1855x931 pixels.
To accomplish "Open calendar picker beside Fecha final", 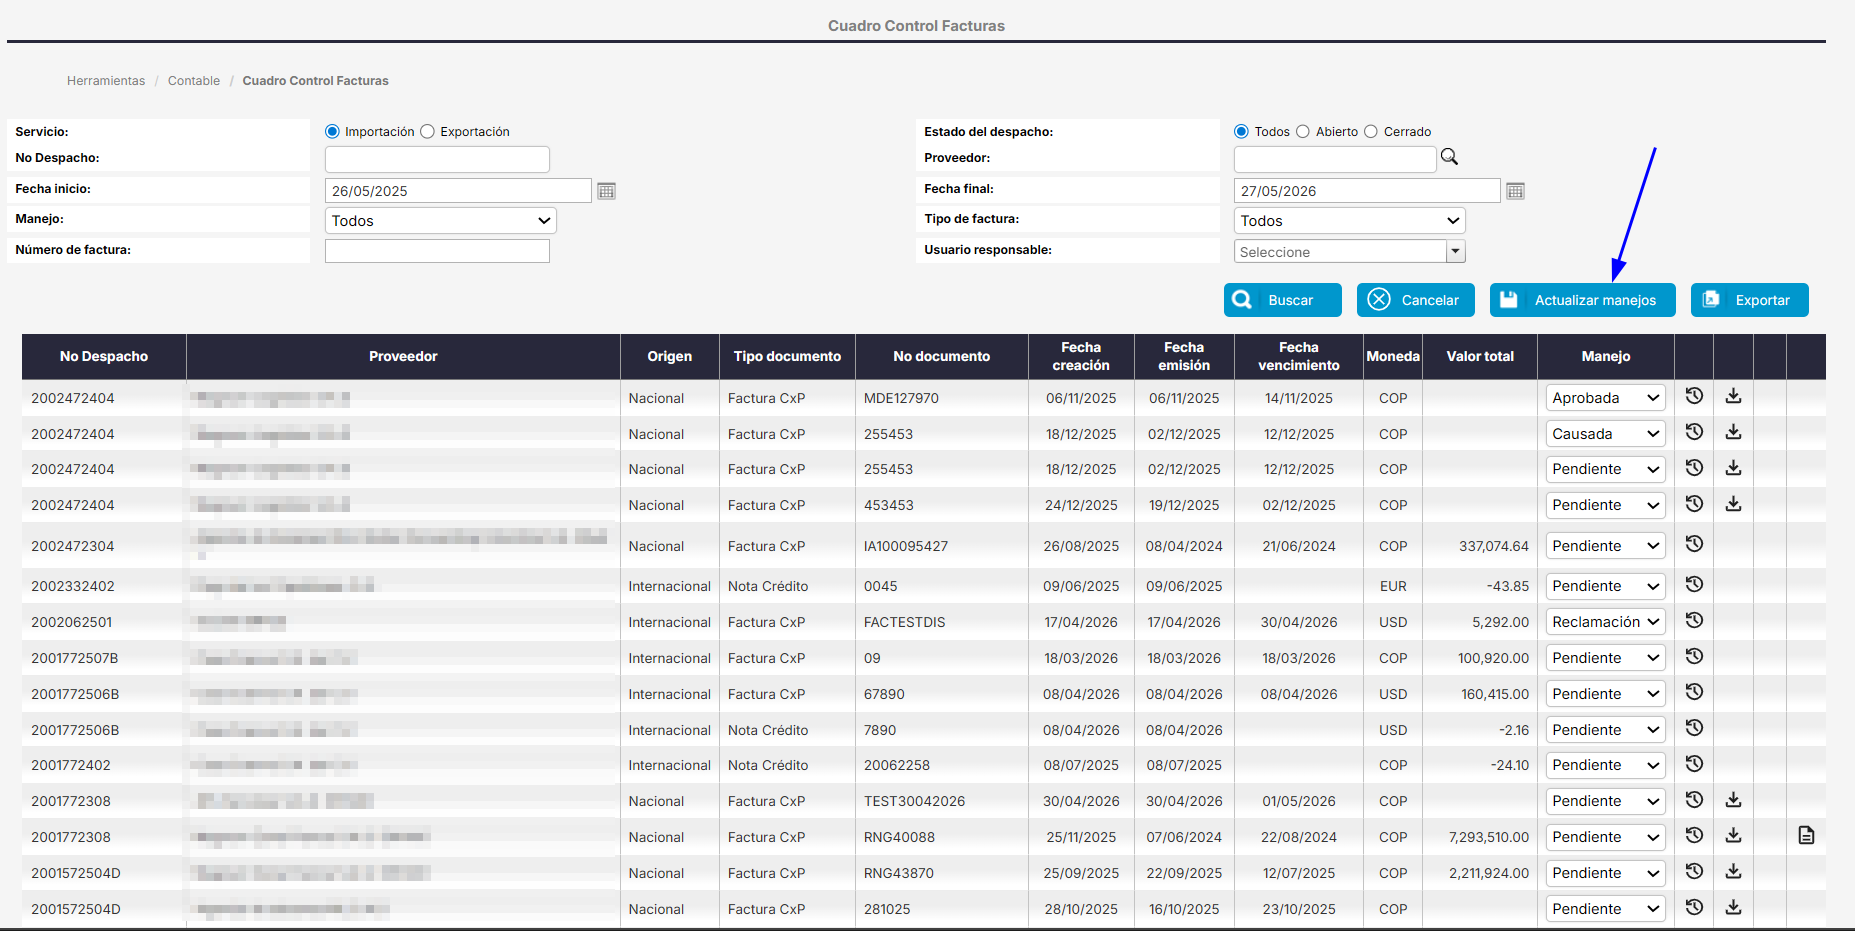I will pyautogui.click(x=1515, y=191).
